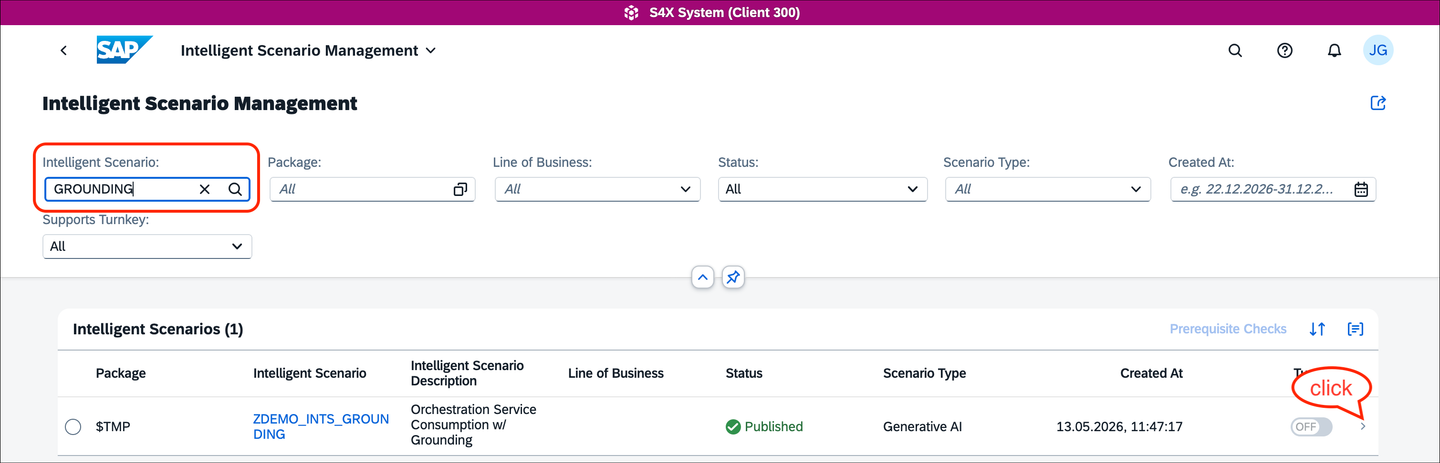This screenshot has width=1440, height=463.
Task: Collapse the filter header
Action: click(x=703, y=277)
